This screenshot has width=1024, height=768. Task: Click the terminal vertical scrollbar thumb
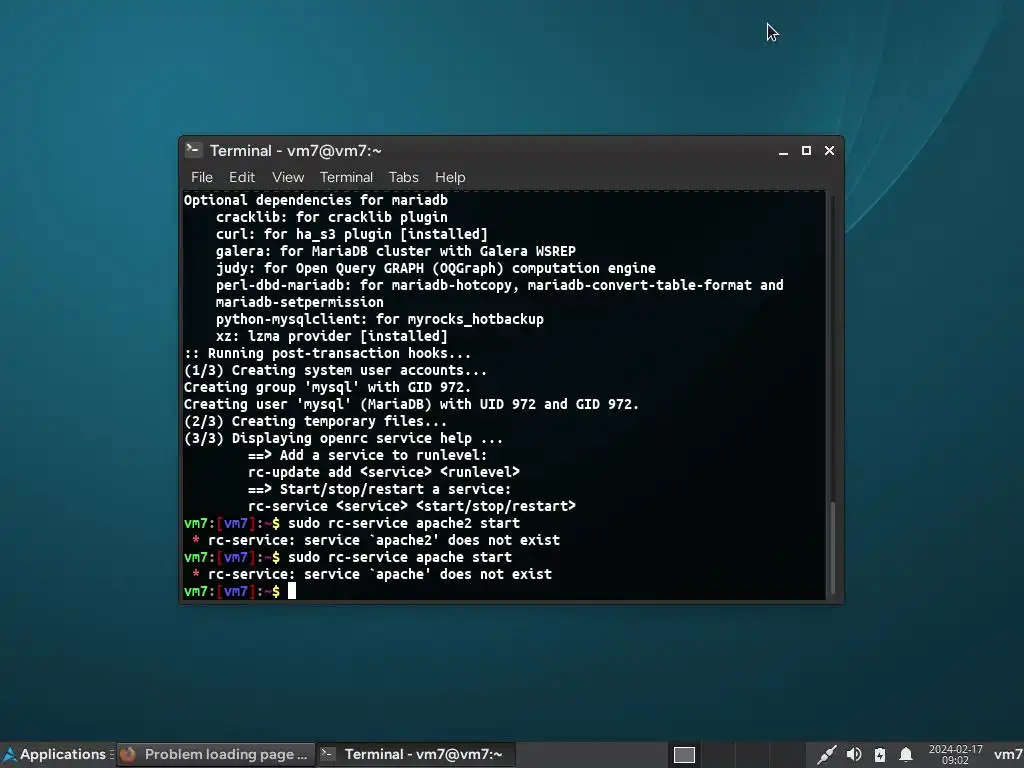coord(832,547)
